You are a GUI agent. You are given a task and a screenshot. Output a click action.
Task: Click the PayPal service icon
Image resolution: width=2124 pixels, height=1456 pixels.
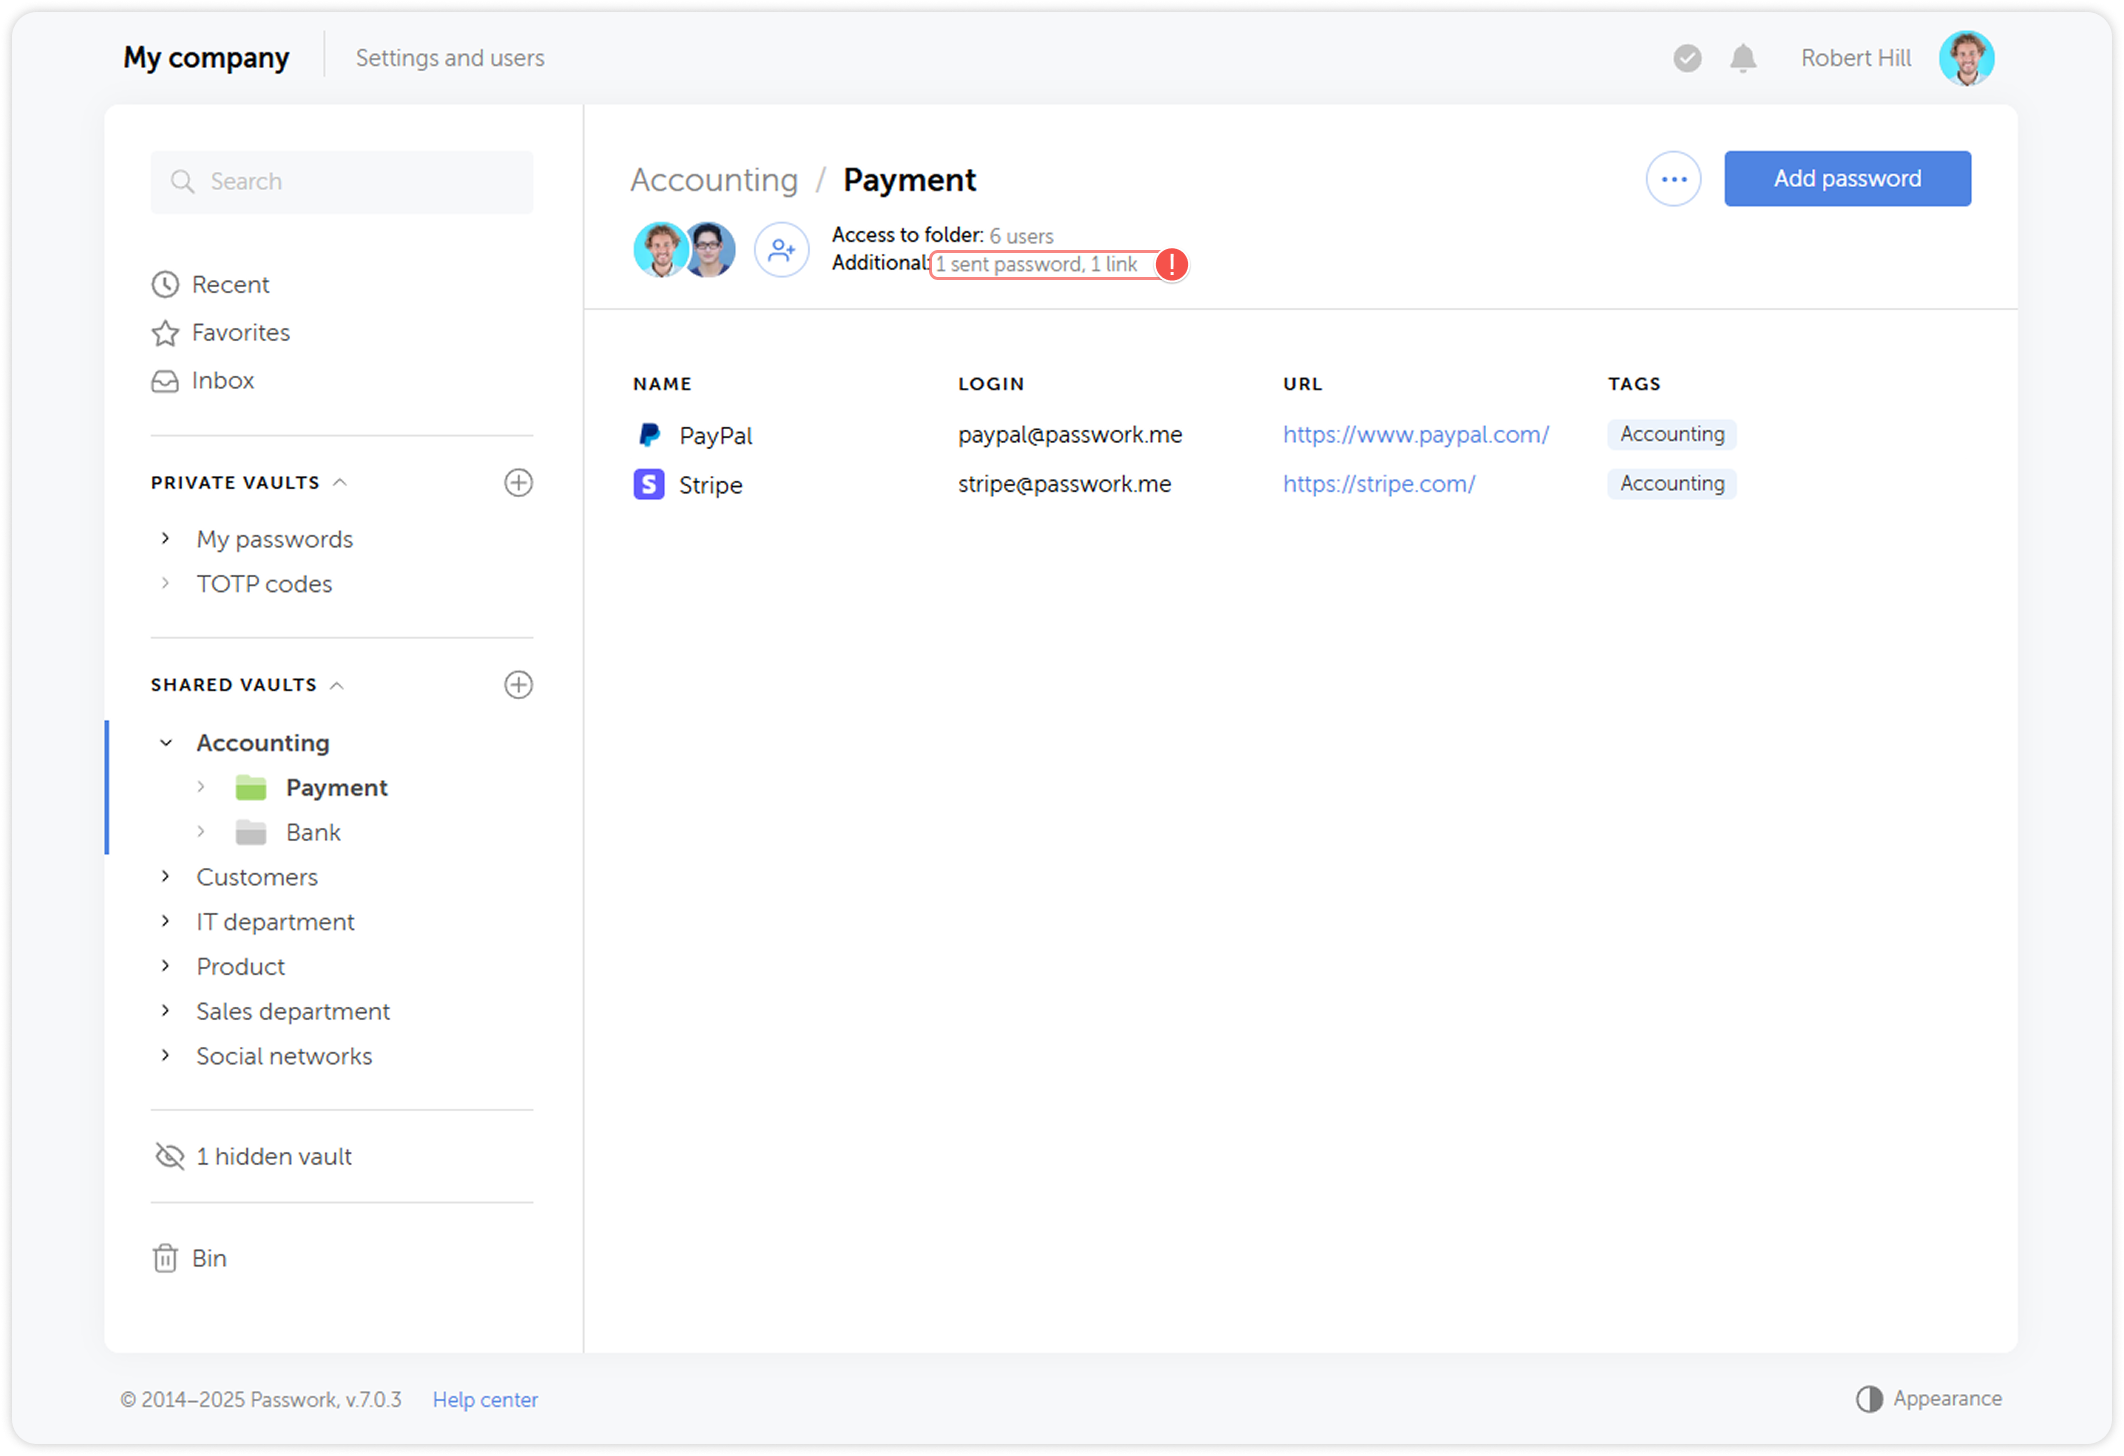649,434
